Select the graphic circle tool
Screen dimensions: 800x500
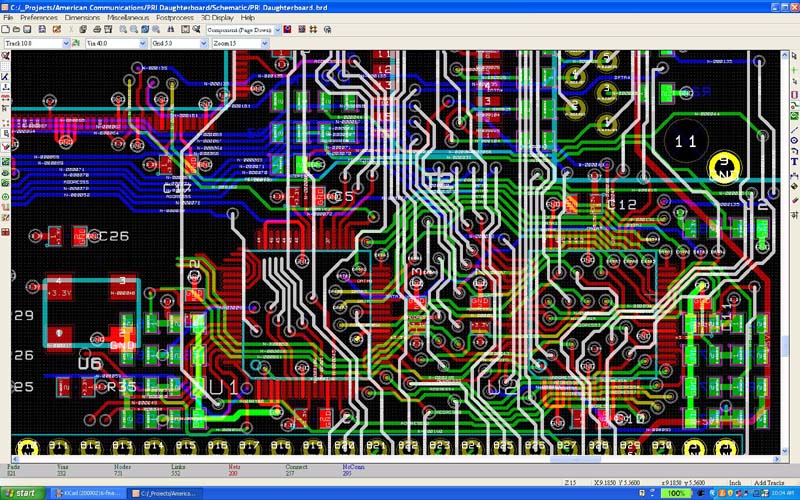794,140
